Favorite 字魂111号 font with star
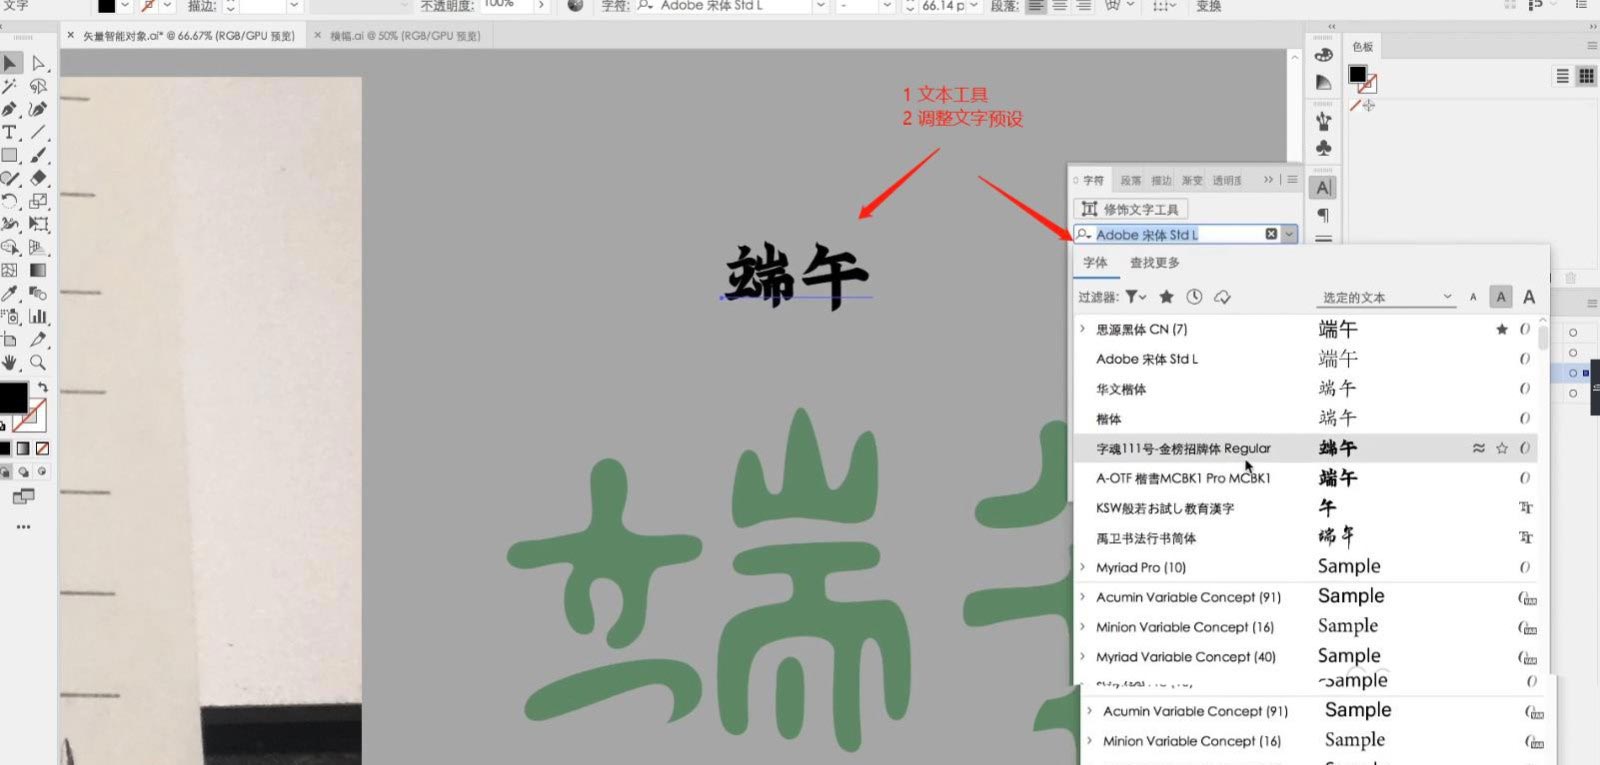This screenshot has height=765, width=1600. [x=1501, y=448]
